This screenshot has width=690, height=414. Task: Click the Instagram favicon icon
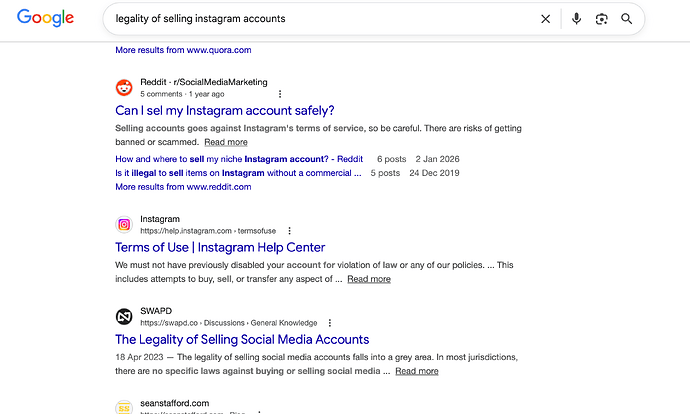(x=124, y=224)
